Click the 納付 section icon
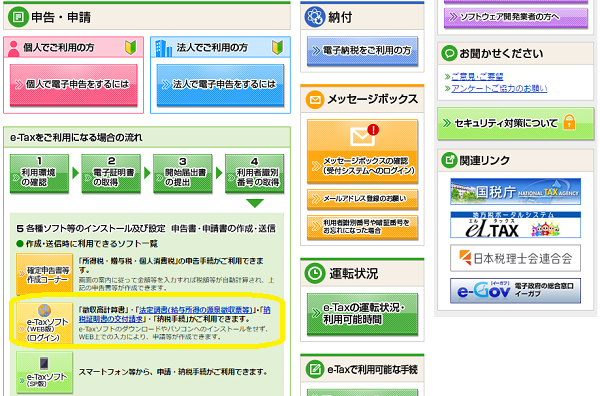Screen dimensions: 600x396 pyautogui.click(x=315, y=17)
